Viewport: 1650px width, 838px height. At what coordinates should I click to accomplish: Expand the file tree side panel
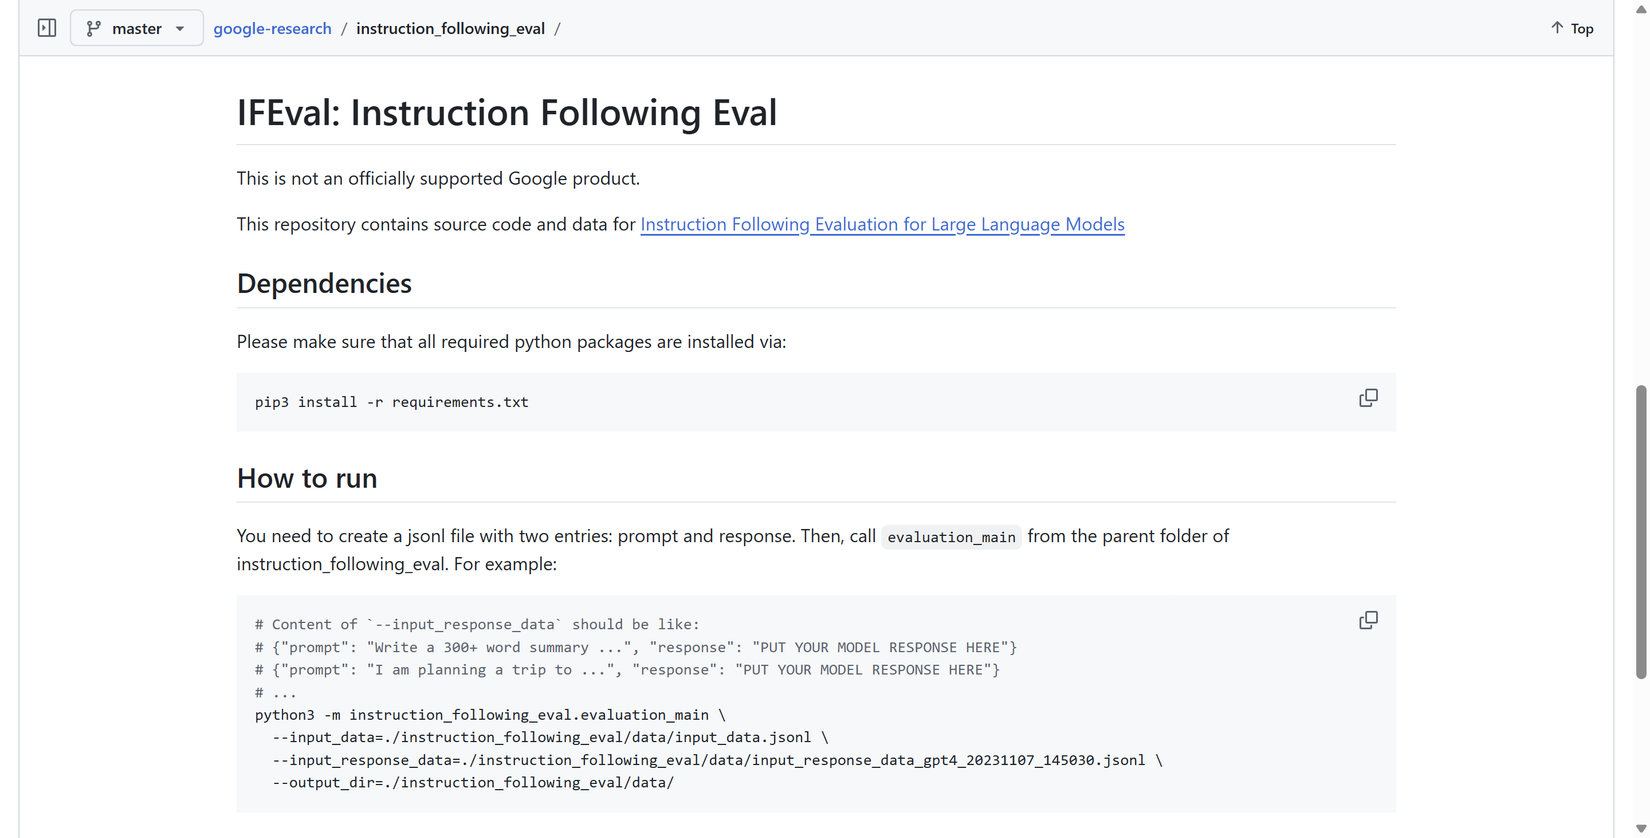coord(47,28)
